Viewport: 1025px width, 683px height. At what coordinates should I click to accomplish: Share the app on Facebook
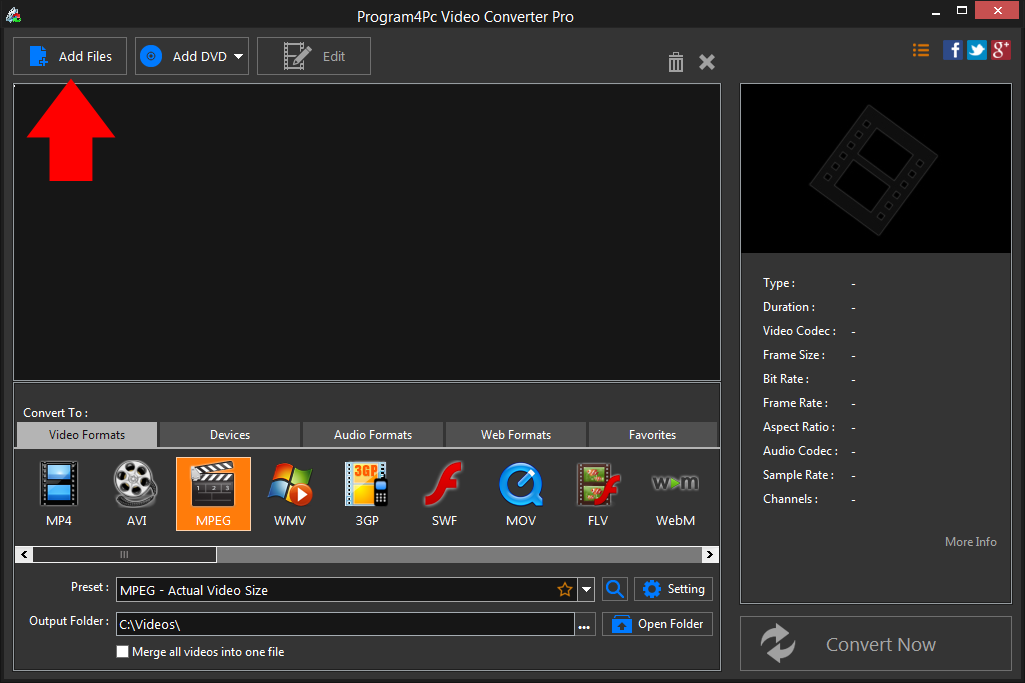[x=952, y=49]
